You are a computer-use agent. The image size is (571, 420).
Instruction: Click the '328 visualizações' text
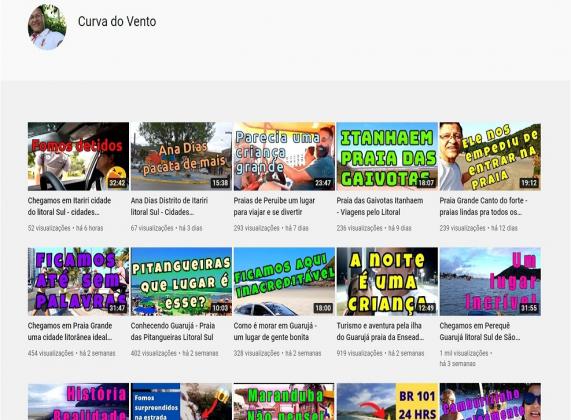click(x=256, y=353)
